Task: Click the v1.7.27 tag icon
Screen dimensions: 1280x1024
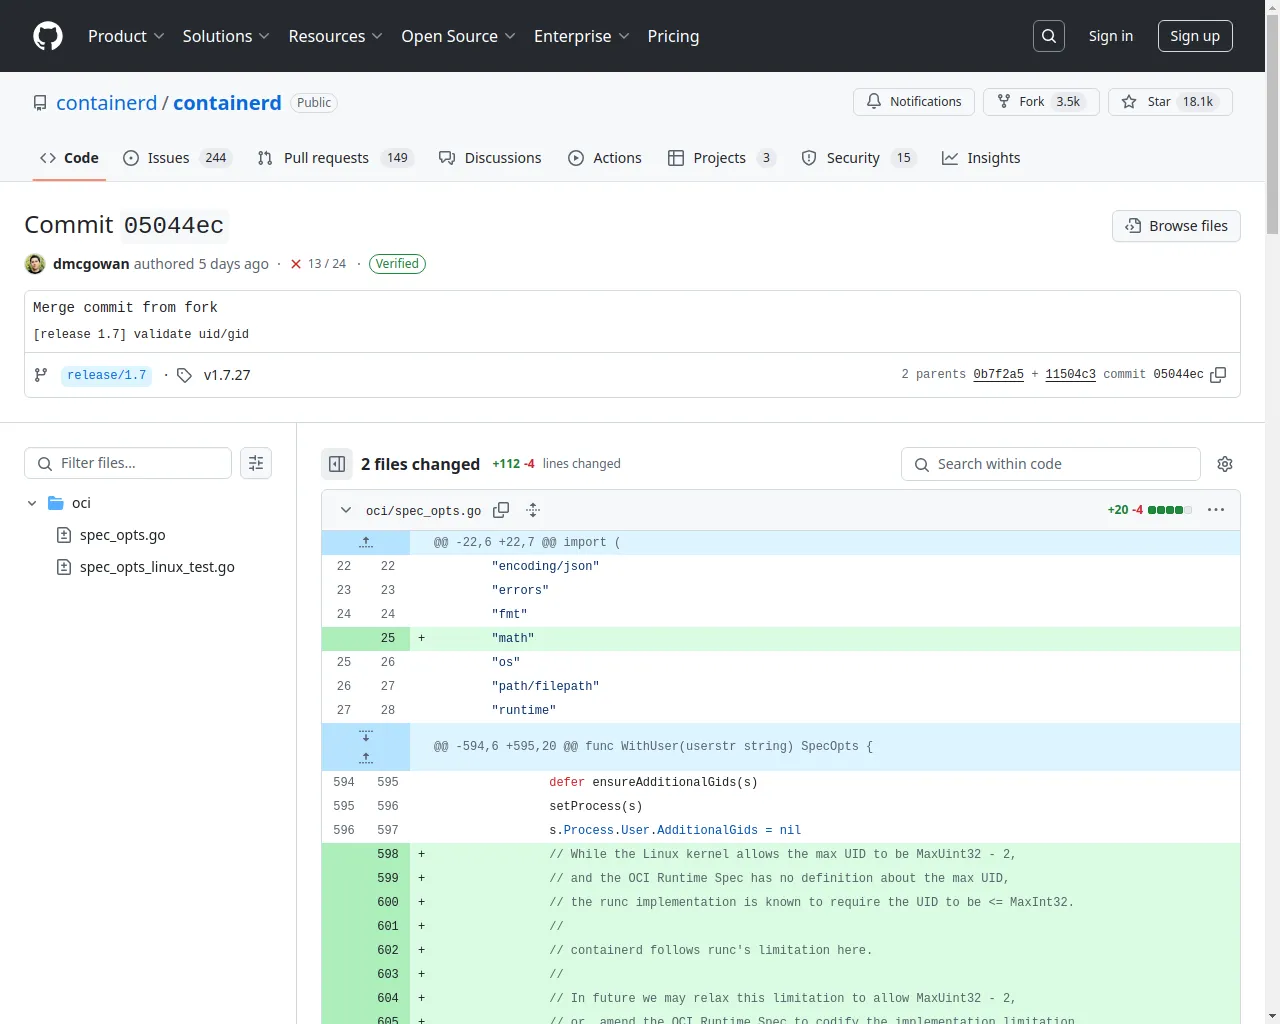Action: pyautogui.click(x=184, y=375)
